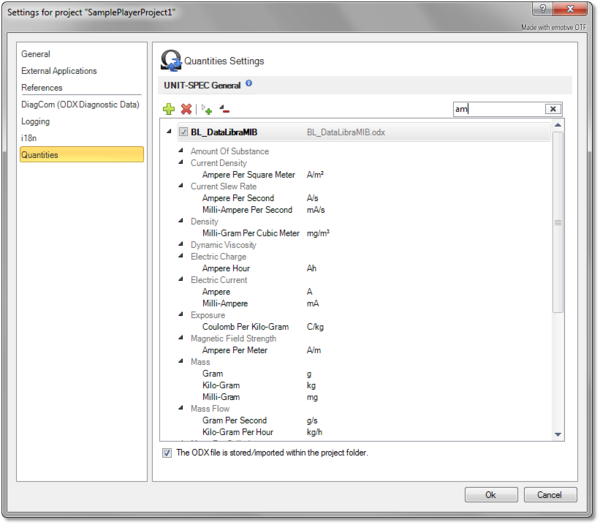
Task: Collapse the Mass Flow group
Action: tap(181, 409)
